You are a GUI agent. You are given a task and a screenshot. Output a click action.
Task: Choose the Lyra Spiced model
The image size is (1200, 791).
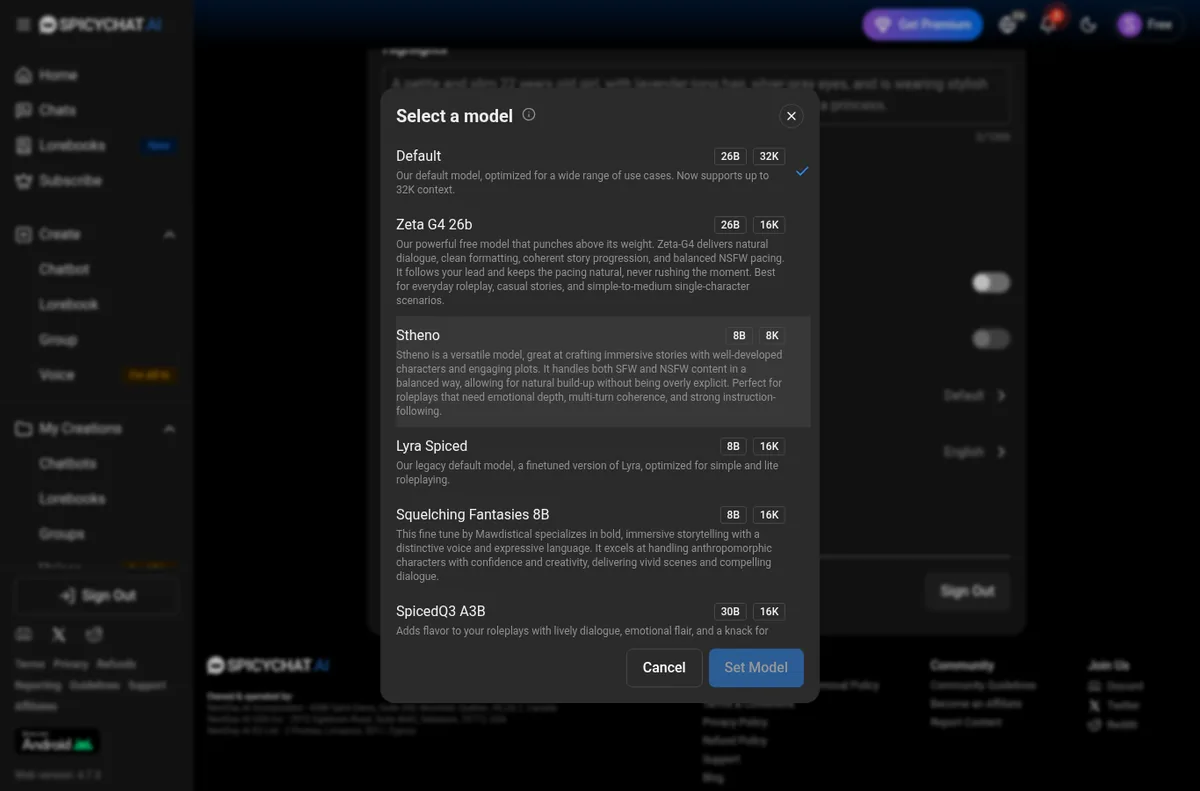pos(603,462)
